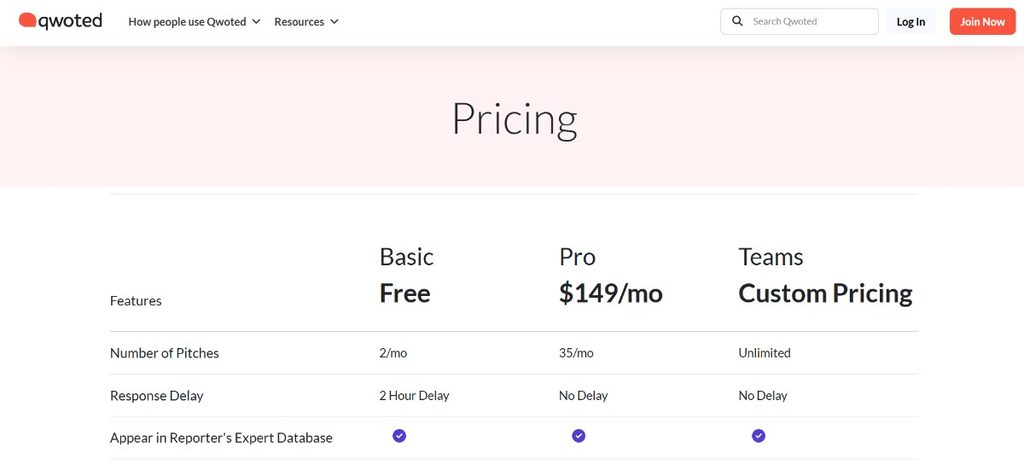The image size is (1024, 464).
Task: Click Teams plan Expert Database checkmark
Action: point(758,436)
